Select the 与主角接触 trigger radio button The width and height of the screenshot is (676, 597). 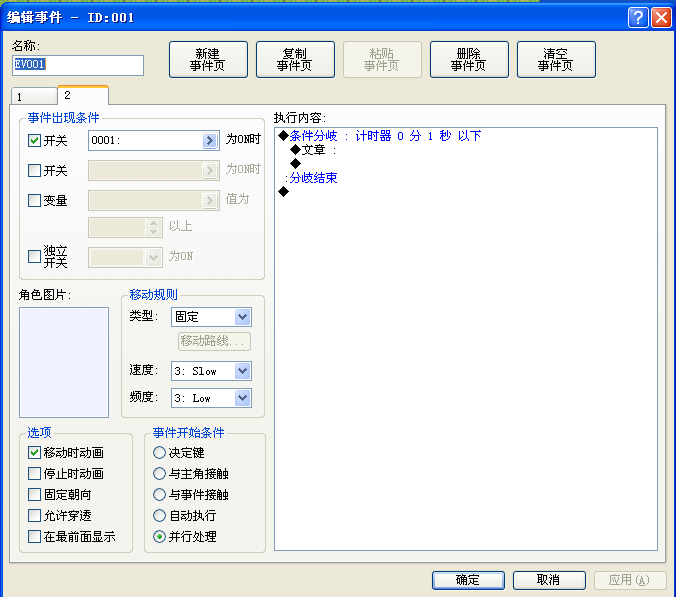pos(160,474)
